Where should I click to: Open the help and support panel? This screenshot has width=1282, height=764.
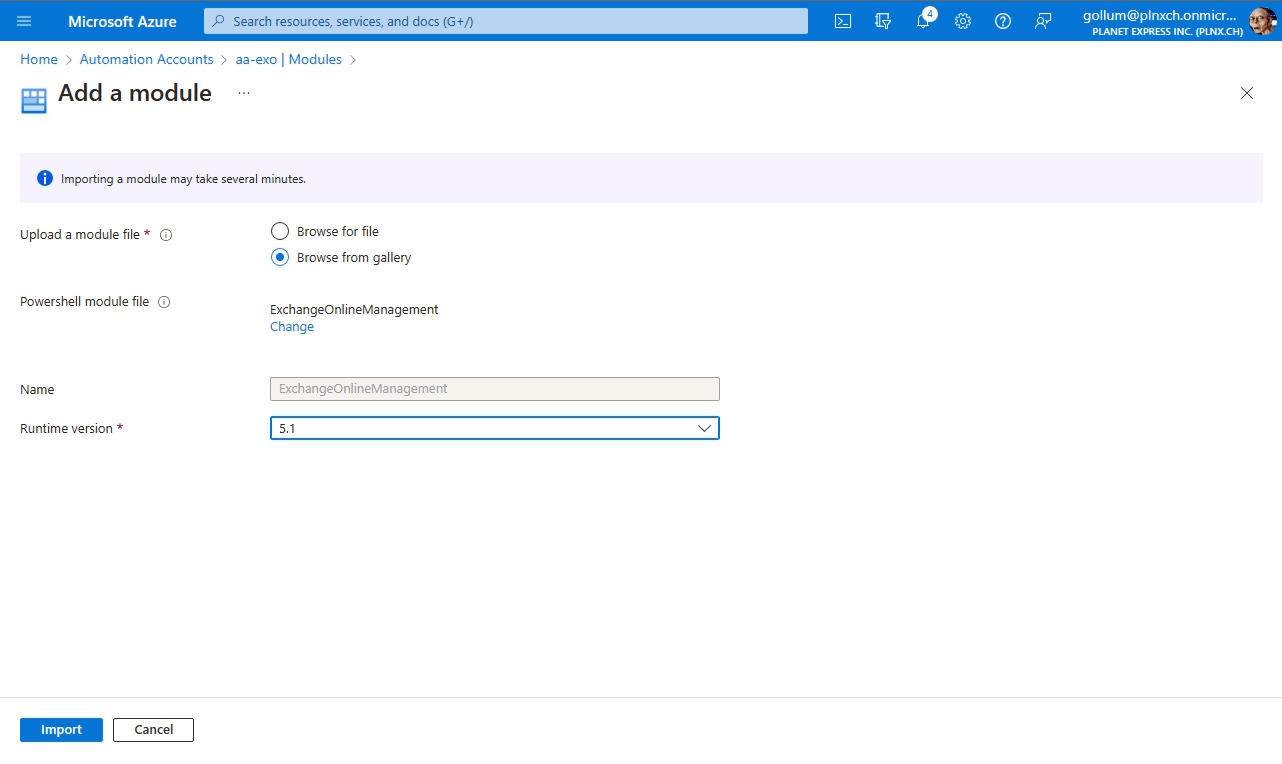point(1002,21)
